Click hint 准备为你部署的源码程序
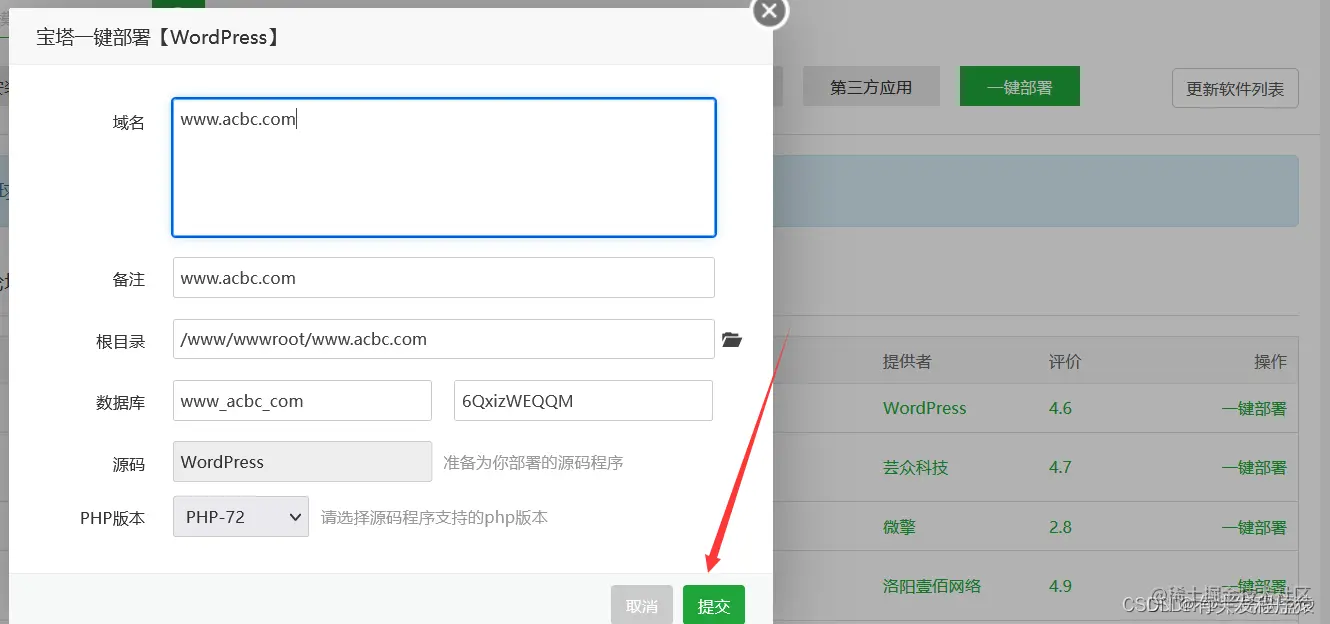 [533, 463]
